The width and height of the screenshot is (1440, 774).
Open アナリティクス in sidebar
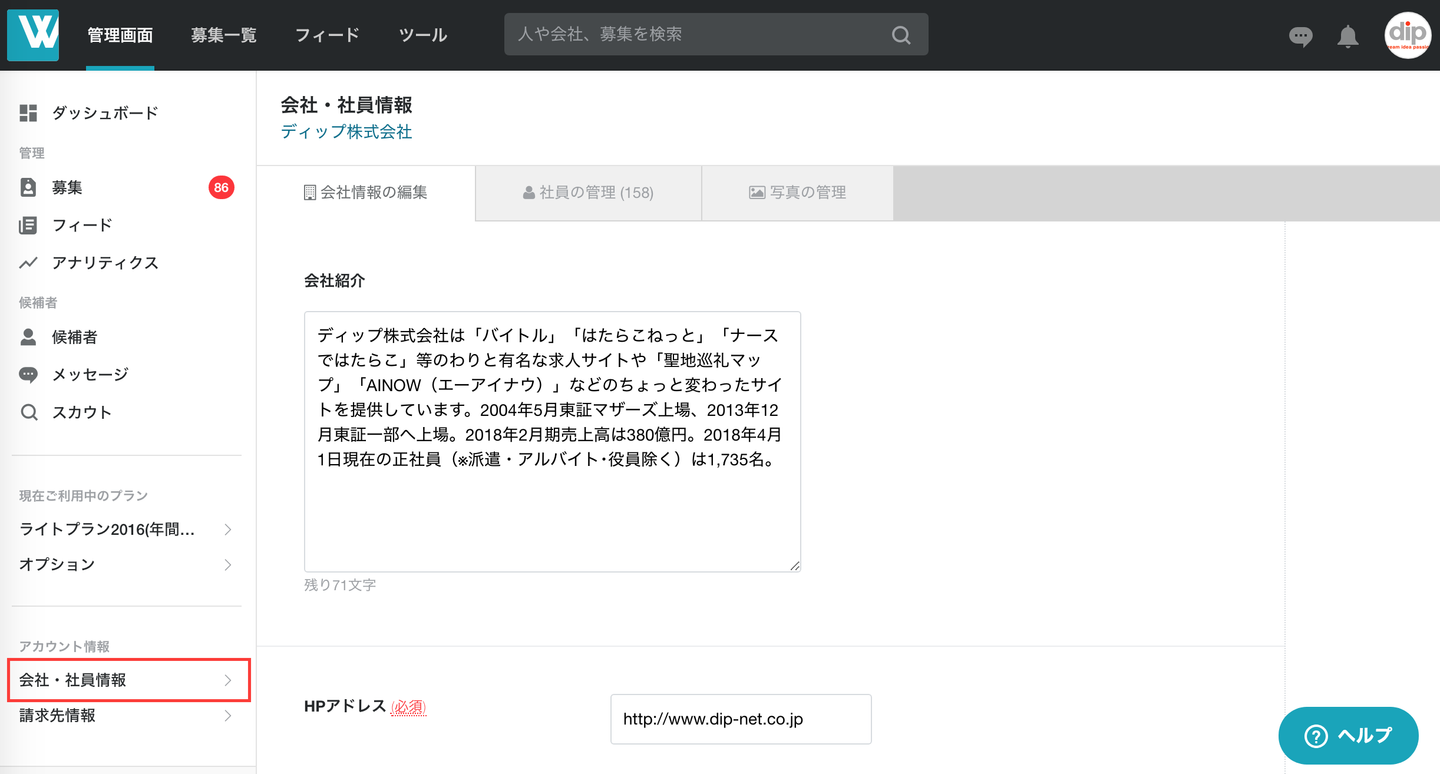click(x=105, y=263)
